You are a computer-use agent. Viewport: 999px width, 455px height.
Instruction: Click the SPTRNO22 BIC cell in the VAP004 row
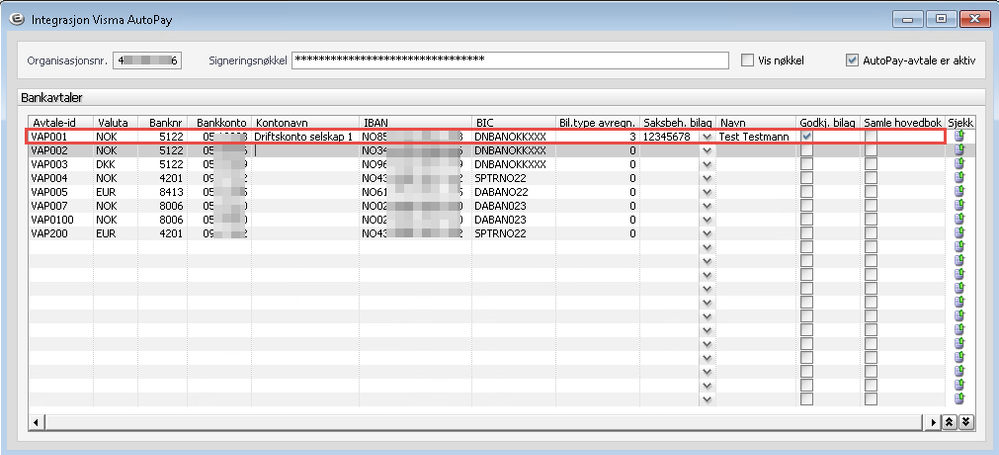pos(514,178)
